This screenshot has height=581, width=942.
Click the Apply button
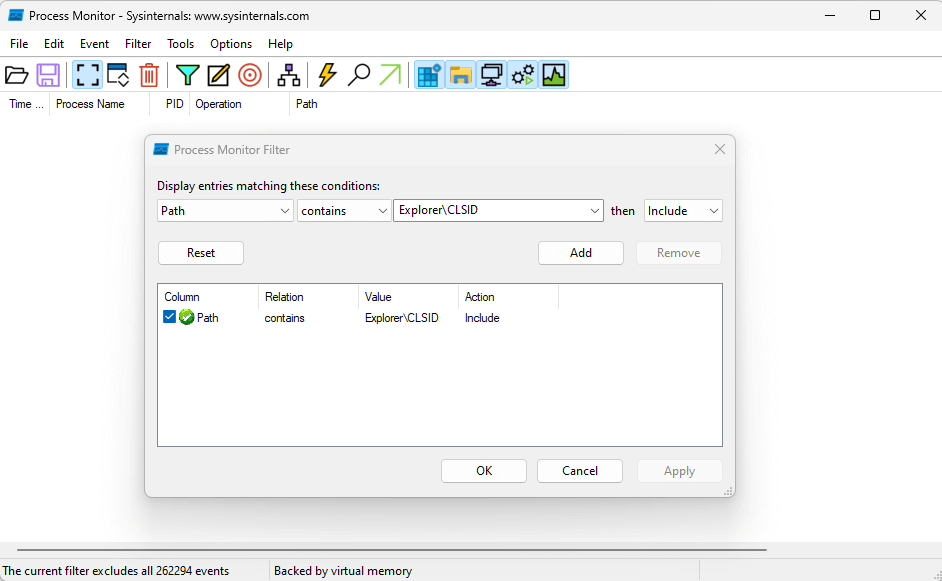pos(679,471)
